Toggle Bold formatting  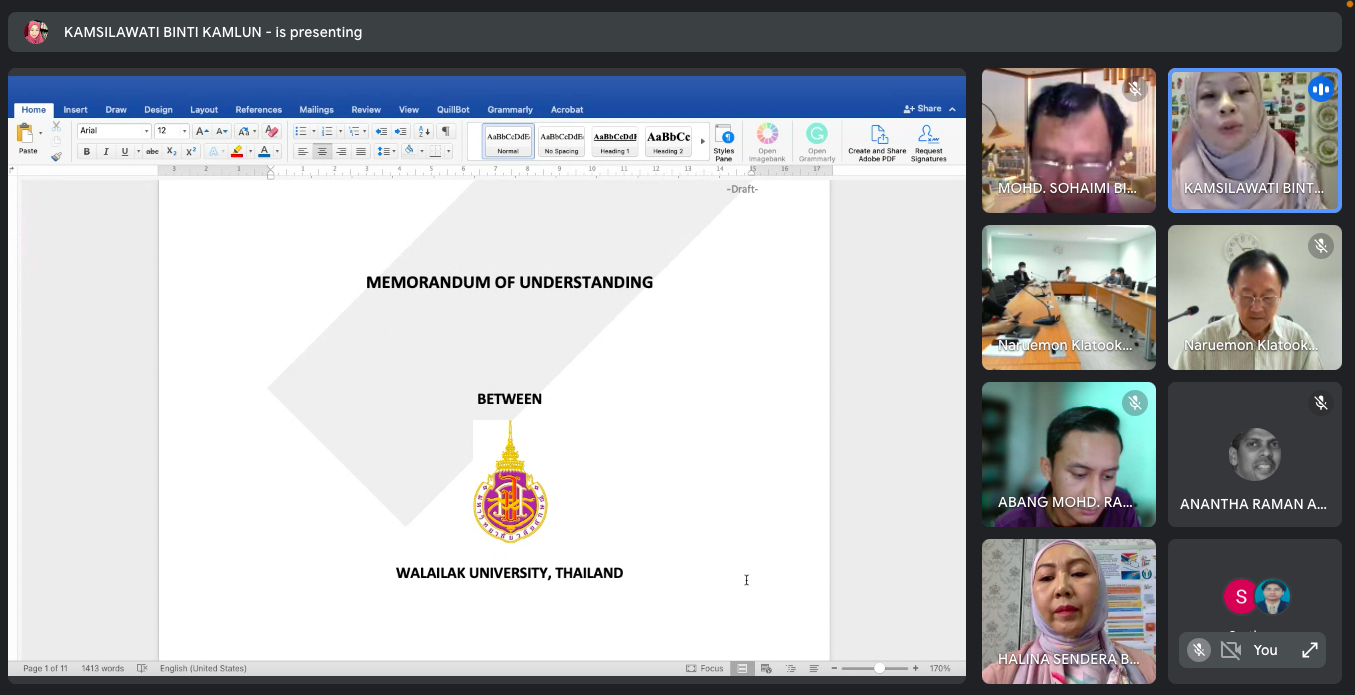pos(87,152)
